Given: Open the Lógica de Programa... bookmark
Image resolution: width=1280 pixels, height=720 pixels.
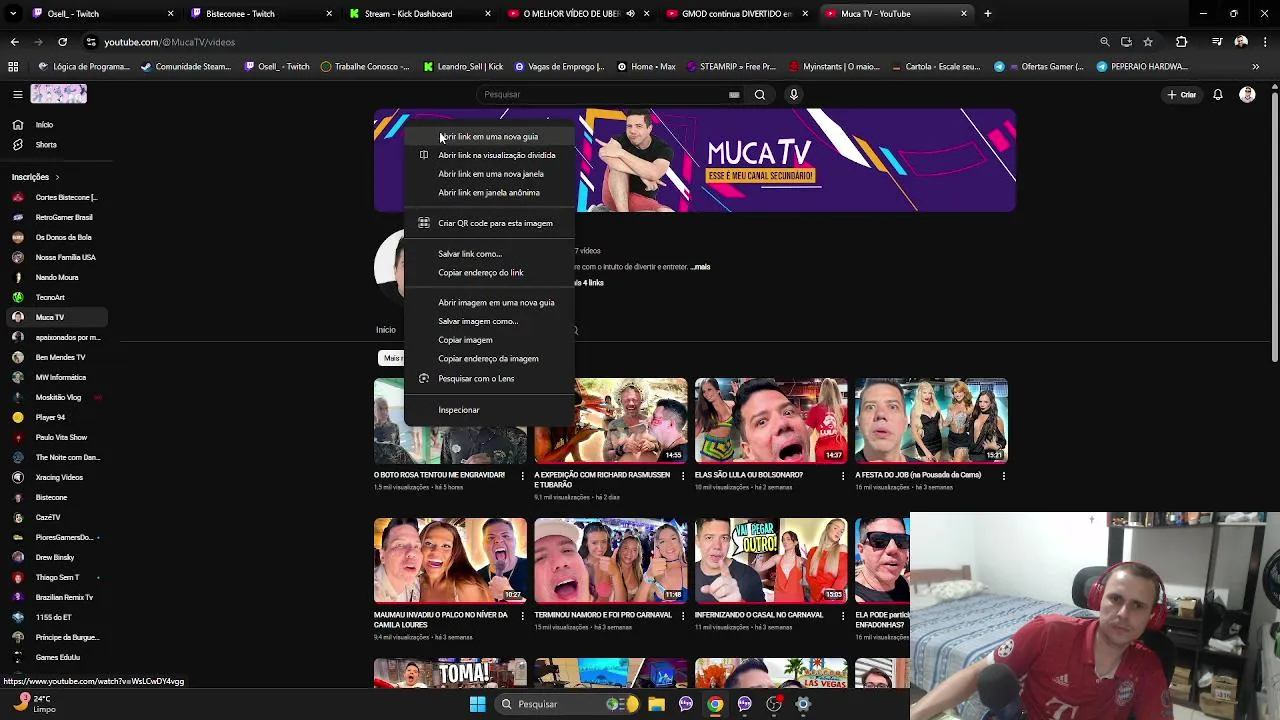Looking at the screenshot, I should [84, 67].
